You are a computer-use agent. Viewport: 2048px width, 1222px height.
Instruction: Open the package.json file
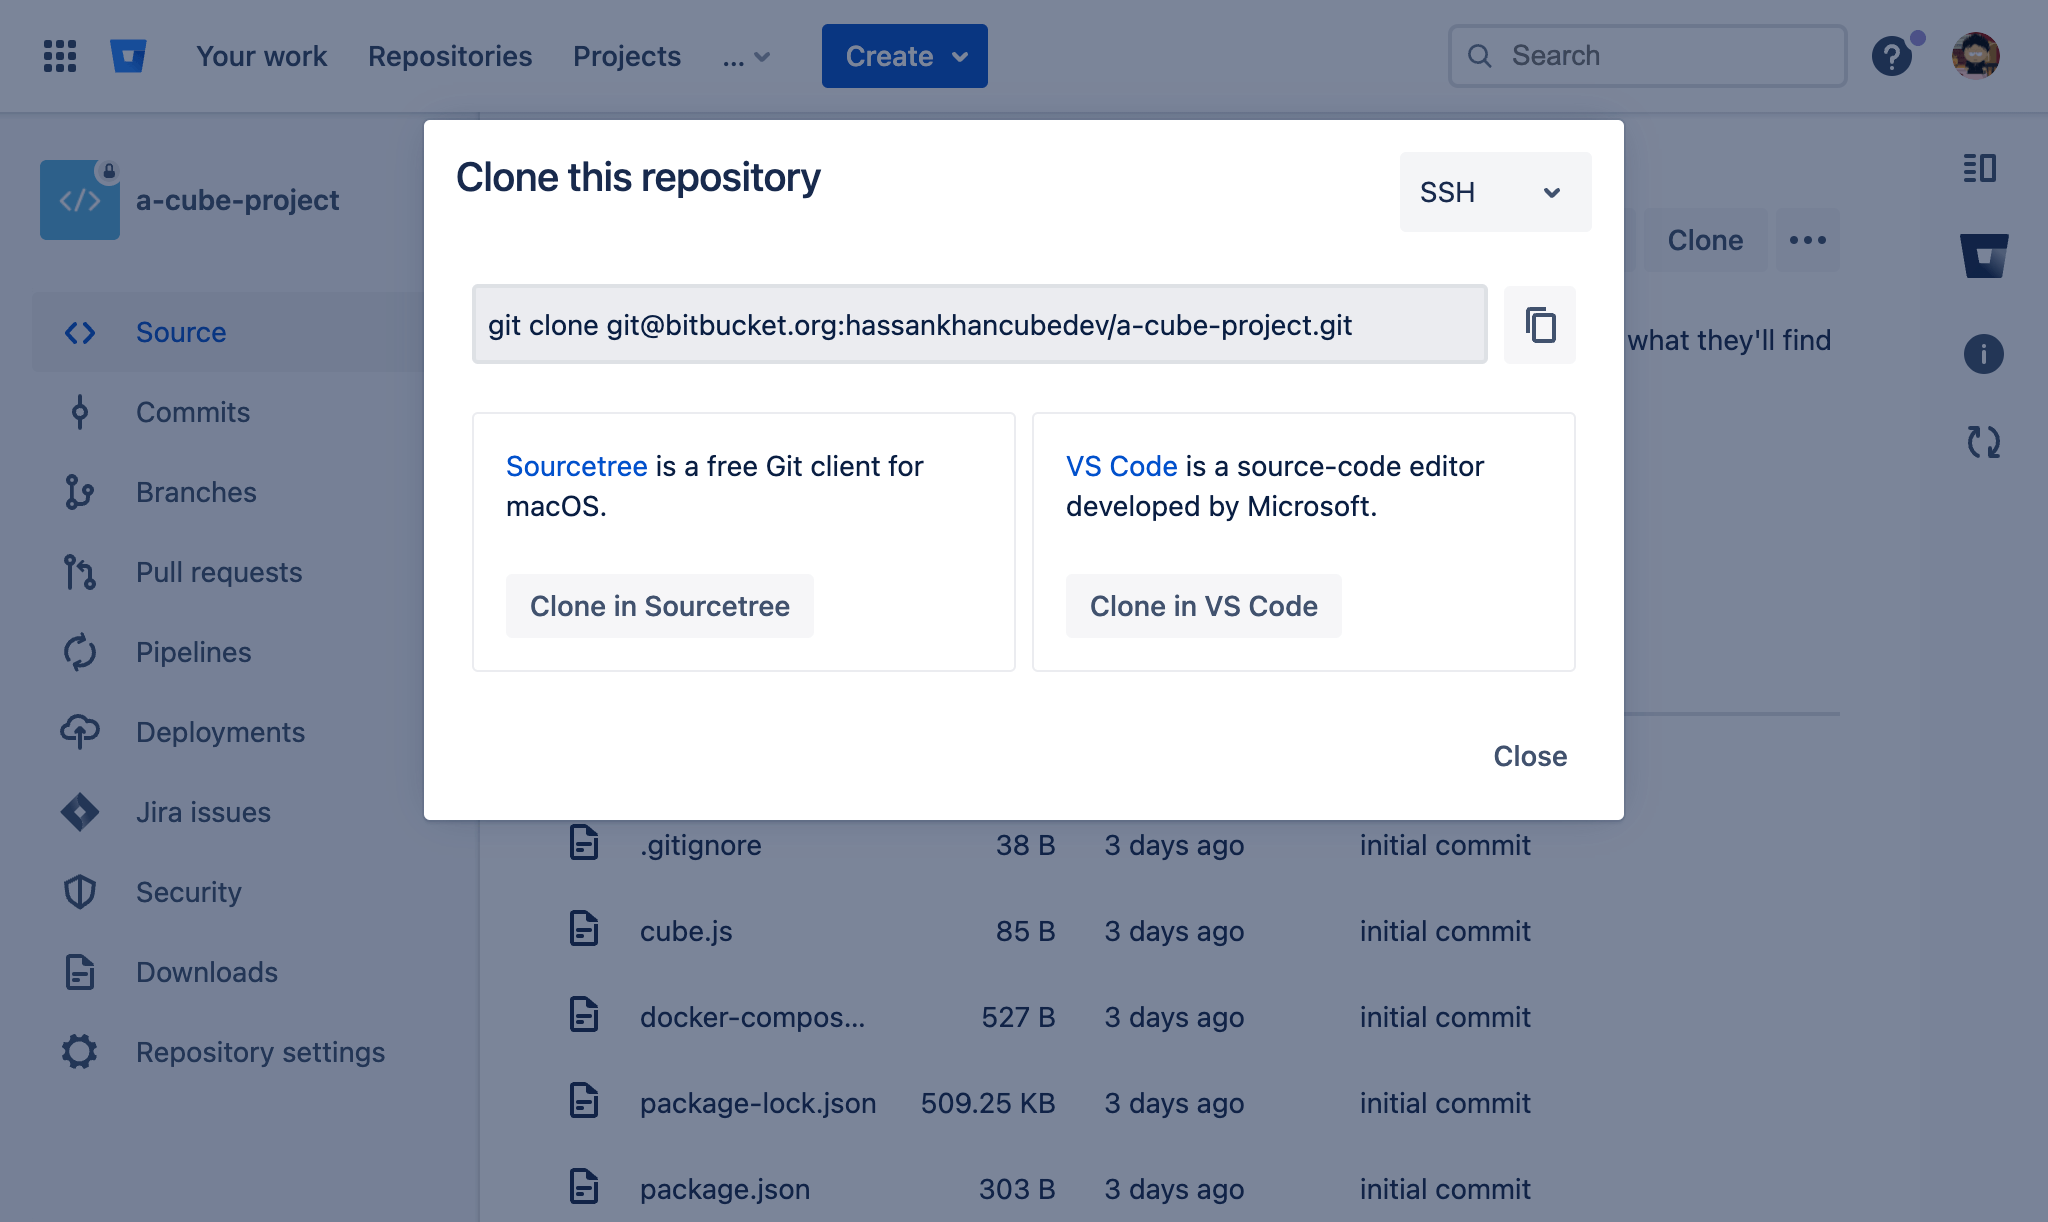tap(725, 1189)
